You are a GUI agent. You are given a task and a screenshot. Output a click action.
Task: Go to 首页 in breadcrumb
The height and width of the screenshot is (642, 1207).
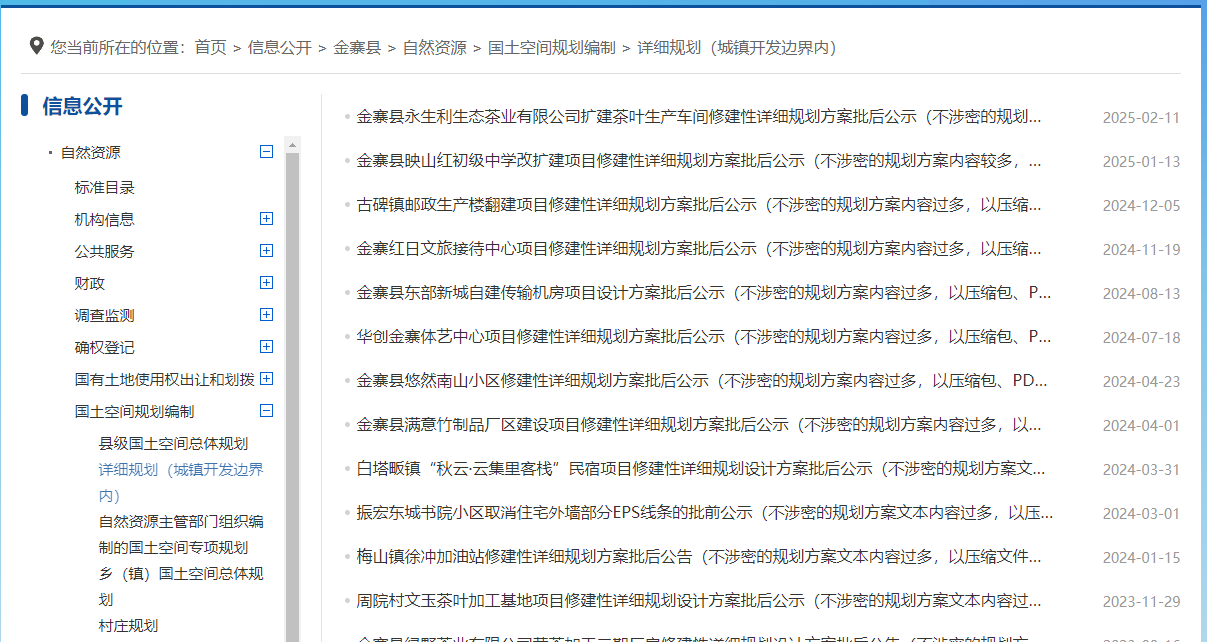[210, 47]
